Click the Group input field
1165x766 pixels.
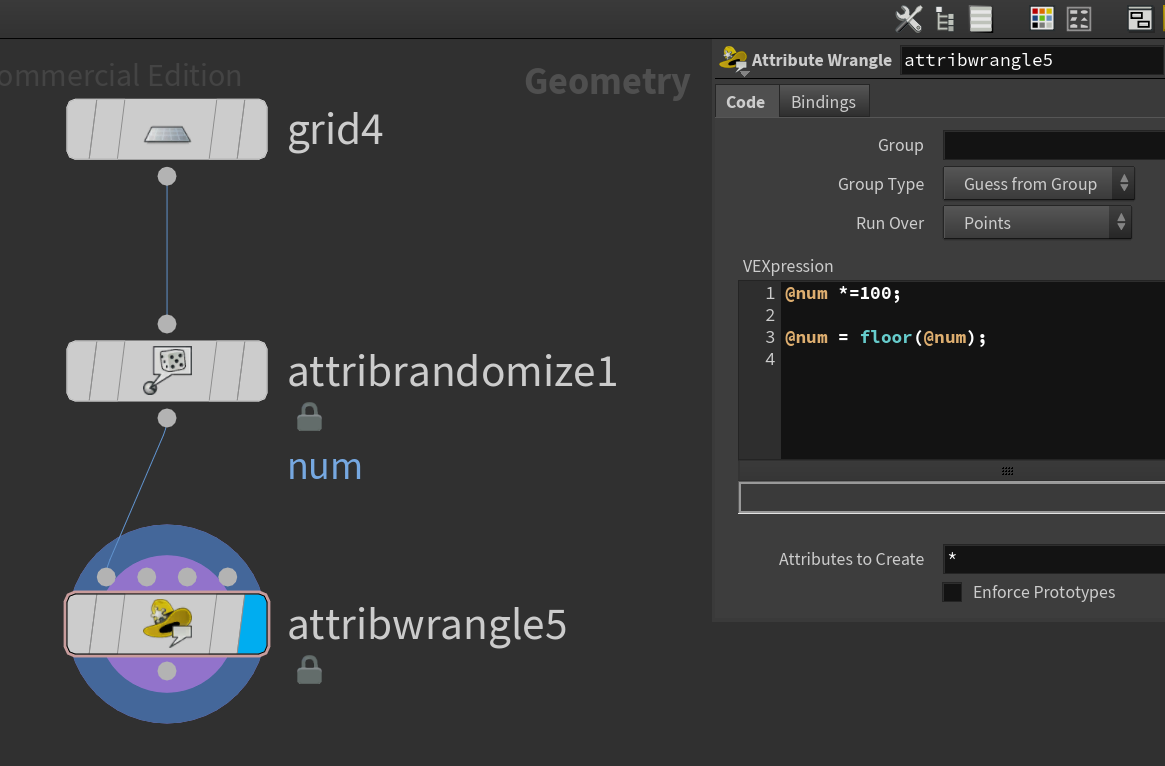click(1054, 145)
